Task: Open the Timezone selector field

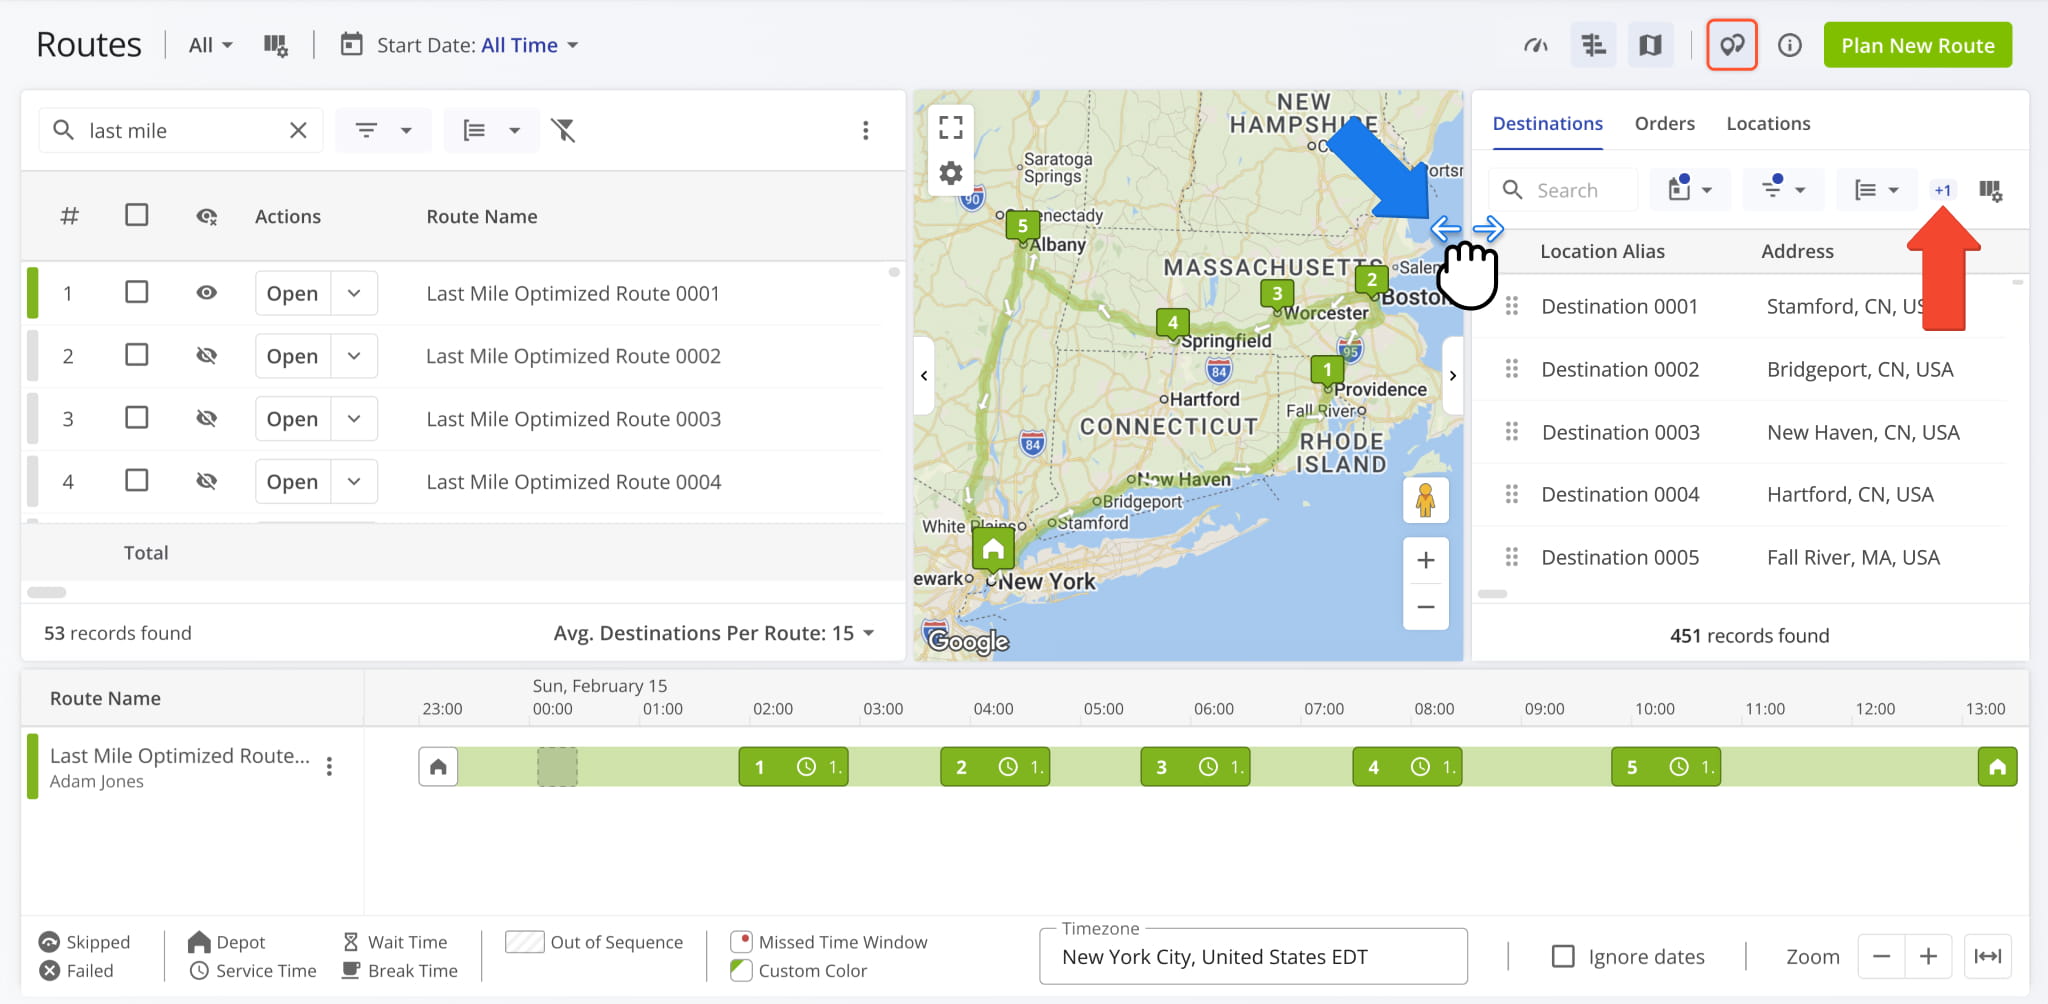Action: pos(1253,957)
